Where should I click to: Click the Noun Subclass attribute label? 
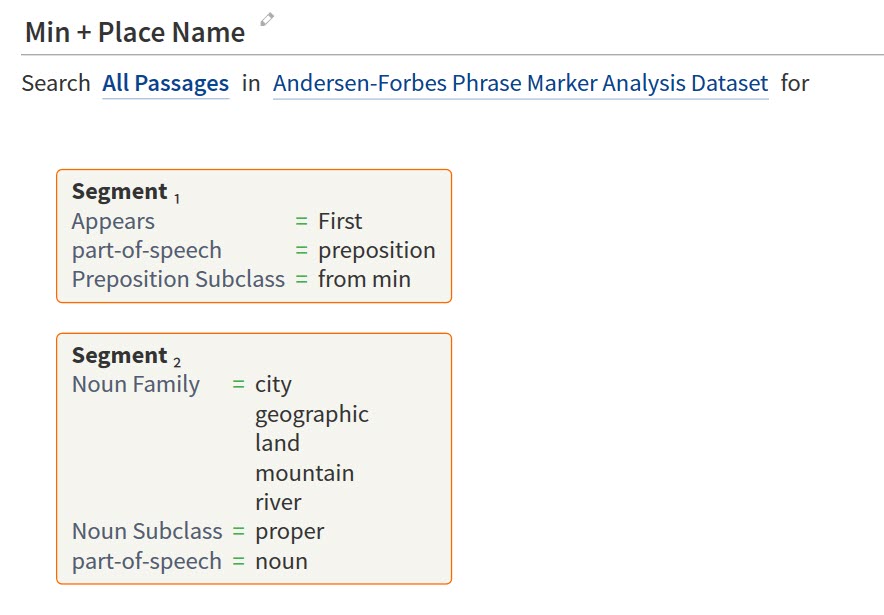147,531
